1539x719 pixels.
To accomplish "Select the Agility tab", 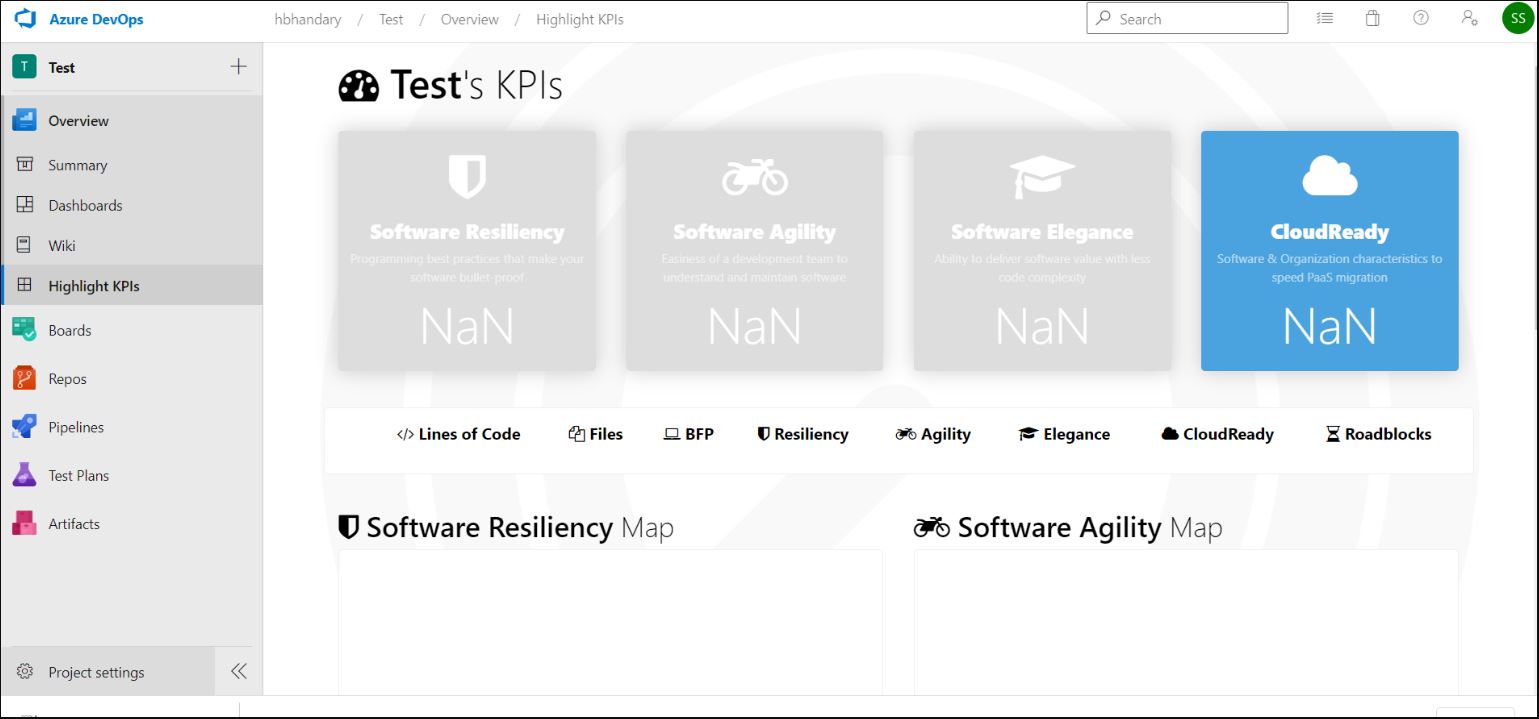I will 934,434.
